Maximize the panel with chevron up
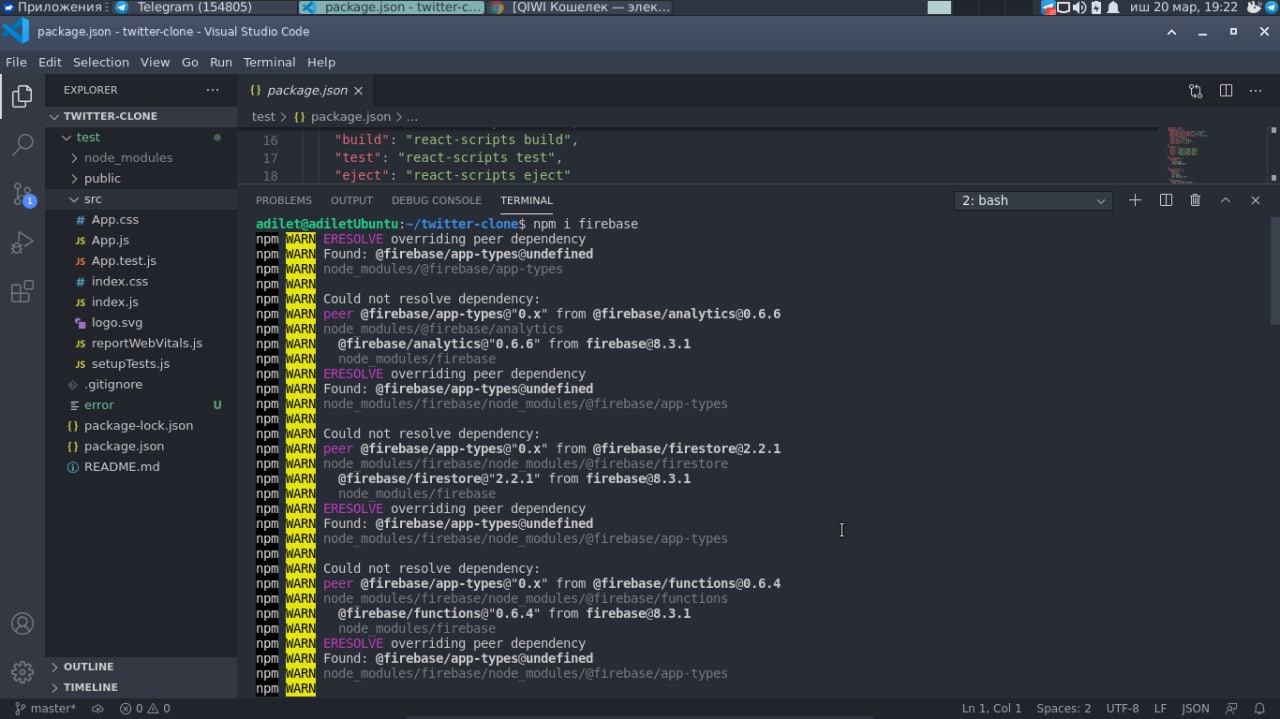The height and width of the screenshot is (719, 1280). 1225,200
